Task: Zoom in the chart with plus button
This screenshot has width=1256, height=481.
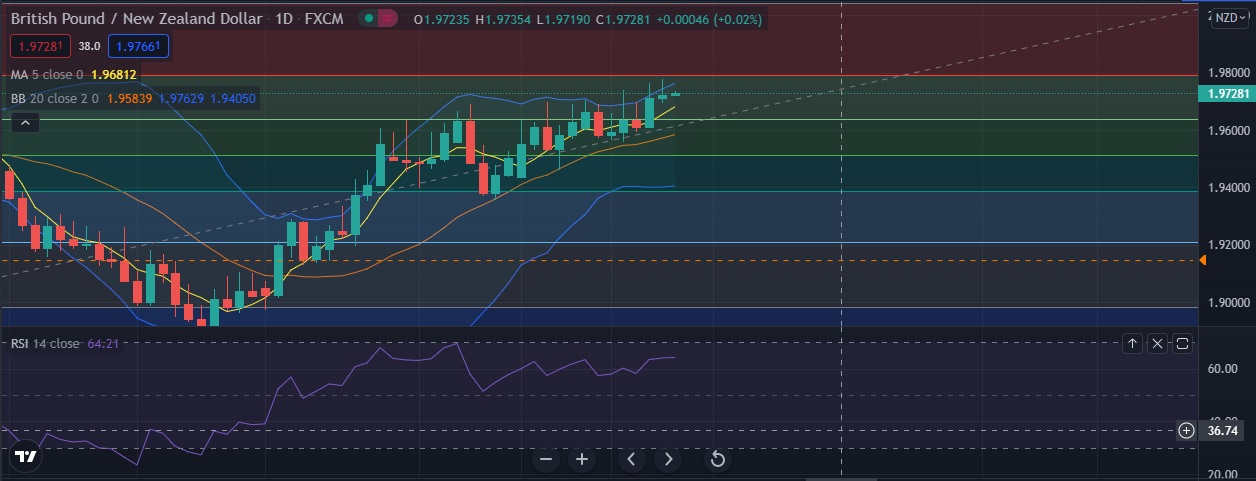Action: tap(582, 460)
